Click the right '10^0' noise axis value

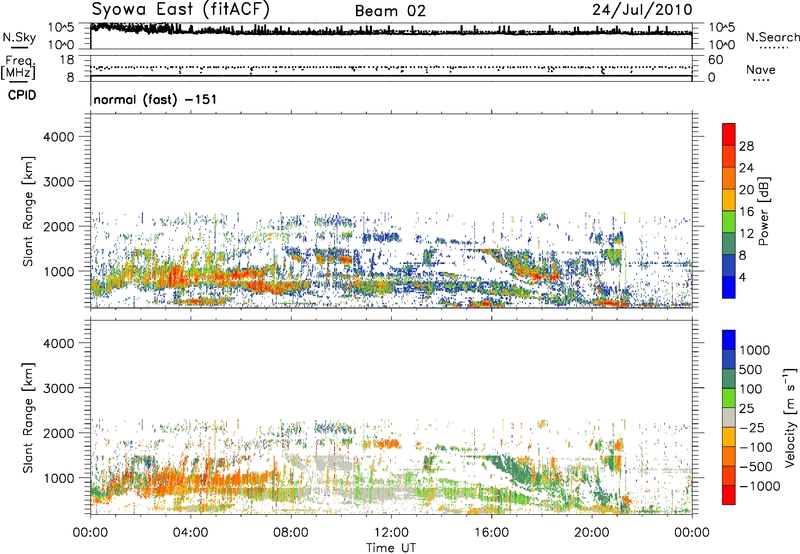tap(721, 45)
